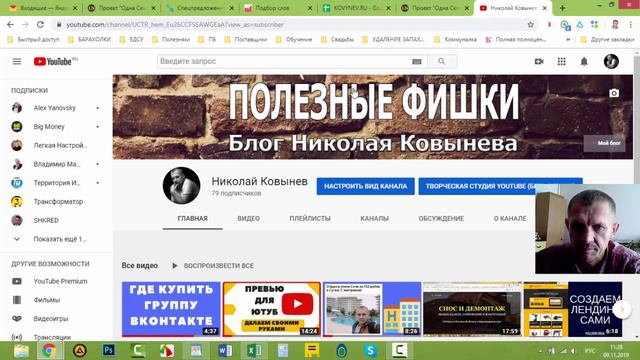Click the Видеоигры sidebar icon
This screenshot has width=640, height=360.
[17, 318]
